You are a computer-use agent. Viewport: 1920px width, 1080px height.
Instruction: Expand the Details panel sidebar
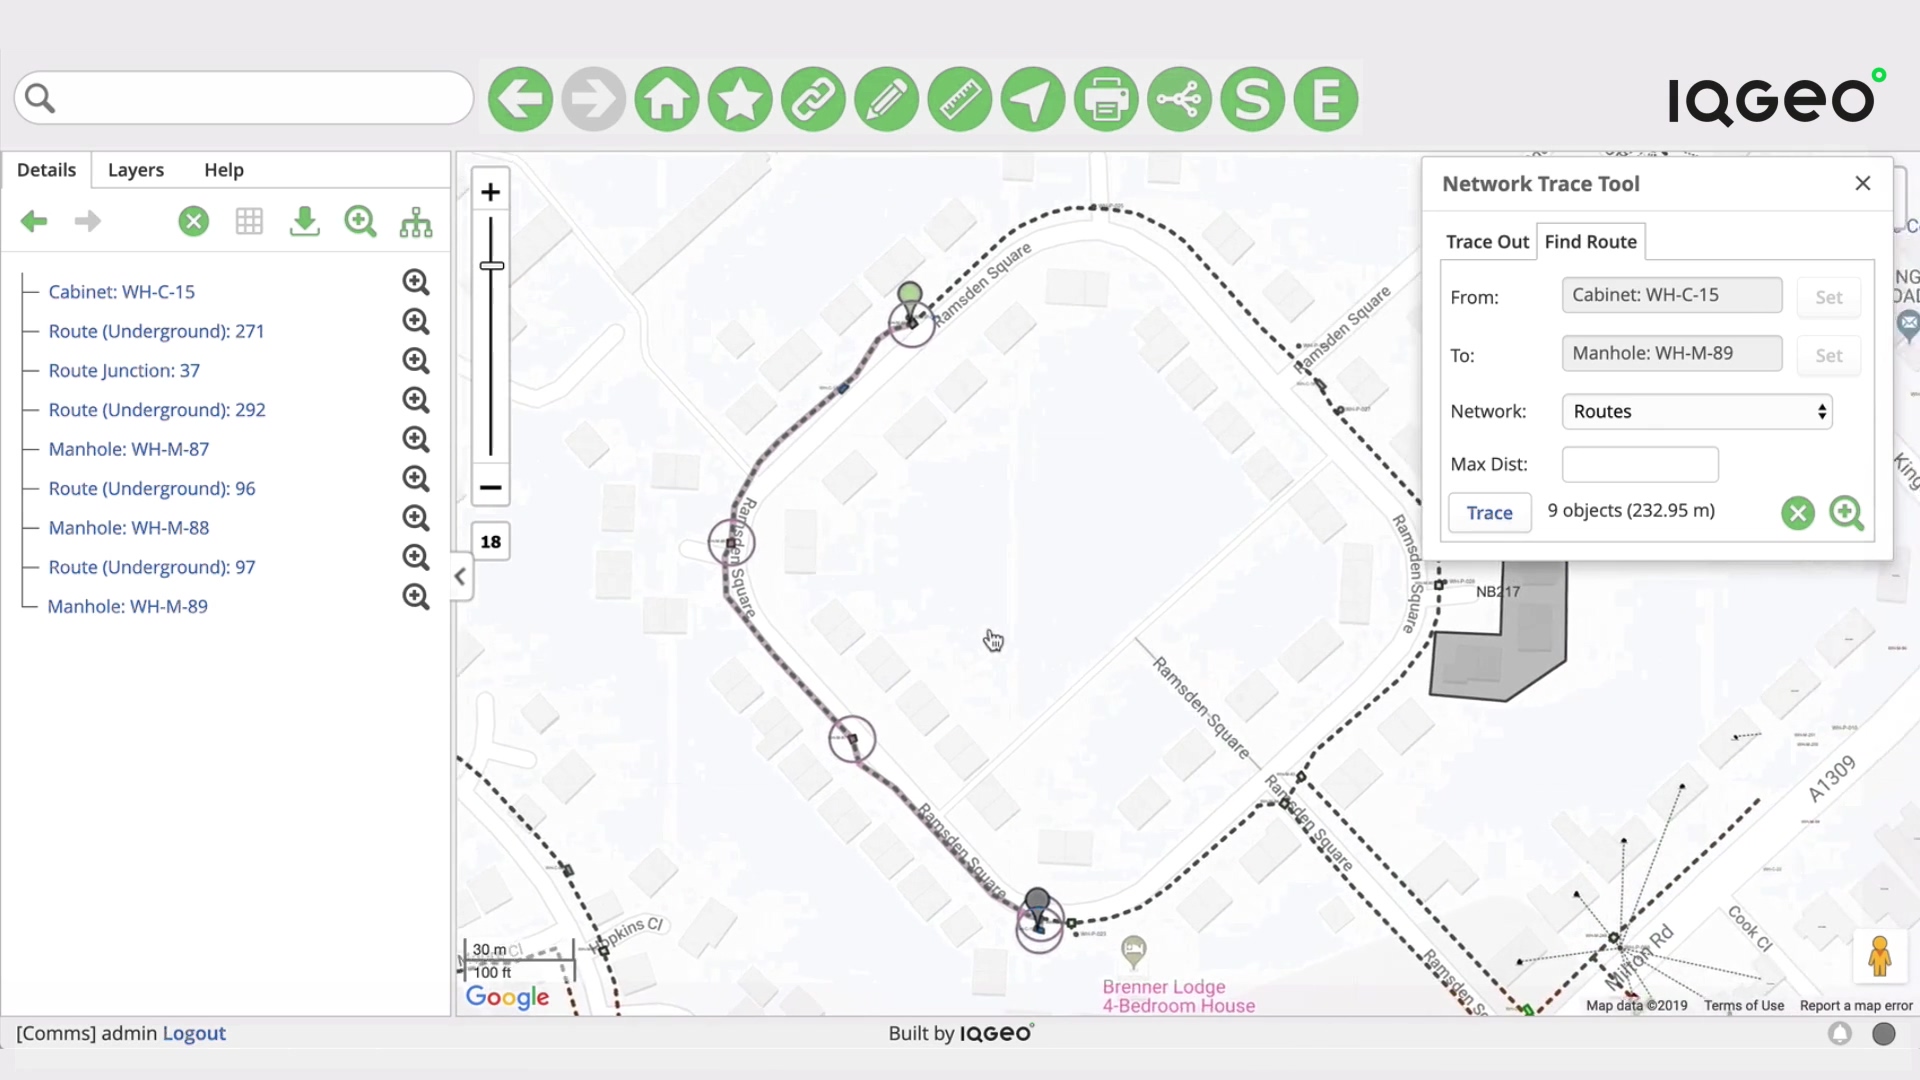[x=460, y=578]
